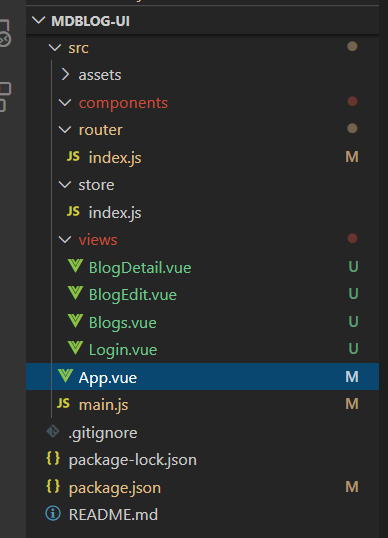Select the router folder label
The height and width of the screenshot is (538, 388).
click(101, 130)
